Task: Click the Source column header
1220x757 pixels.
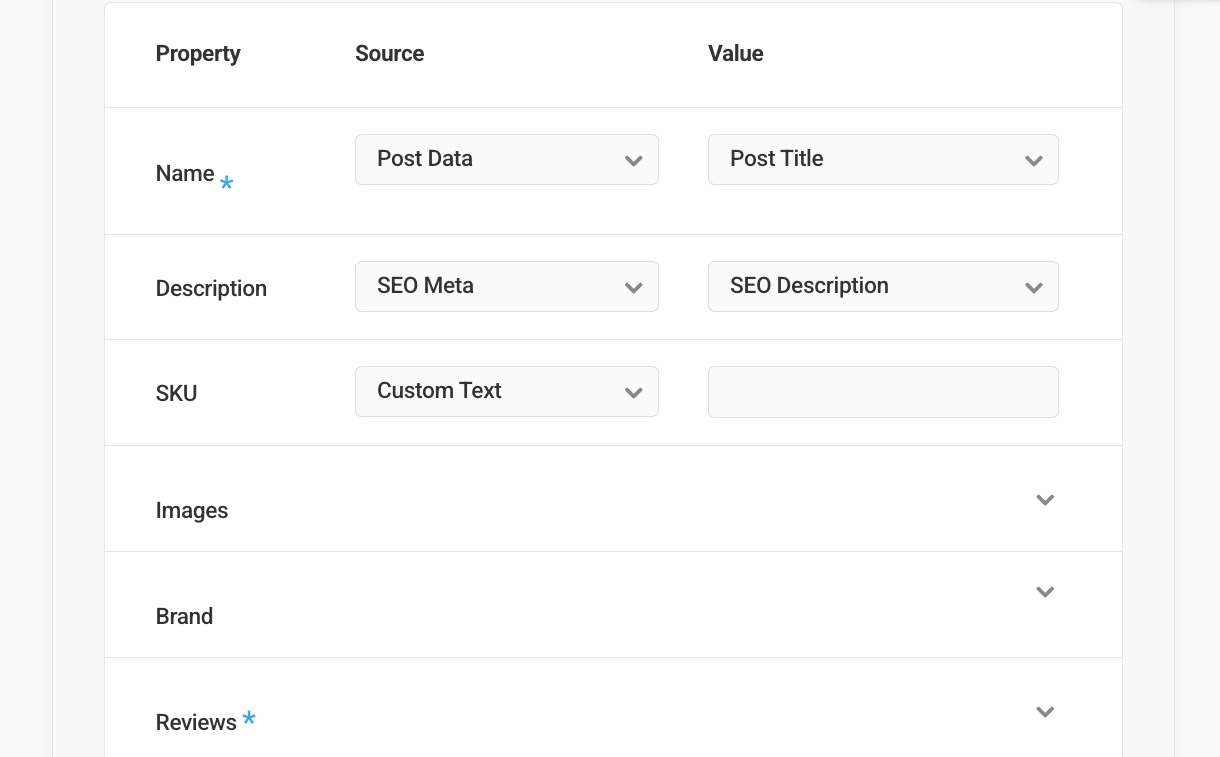Action: coord(389,54)
